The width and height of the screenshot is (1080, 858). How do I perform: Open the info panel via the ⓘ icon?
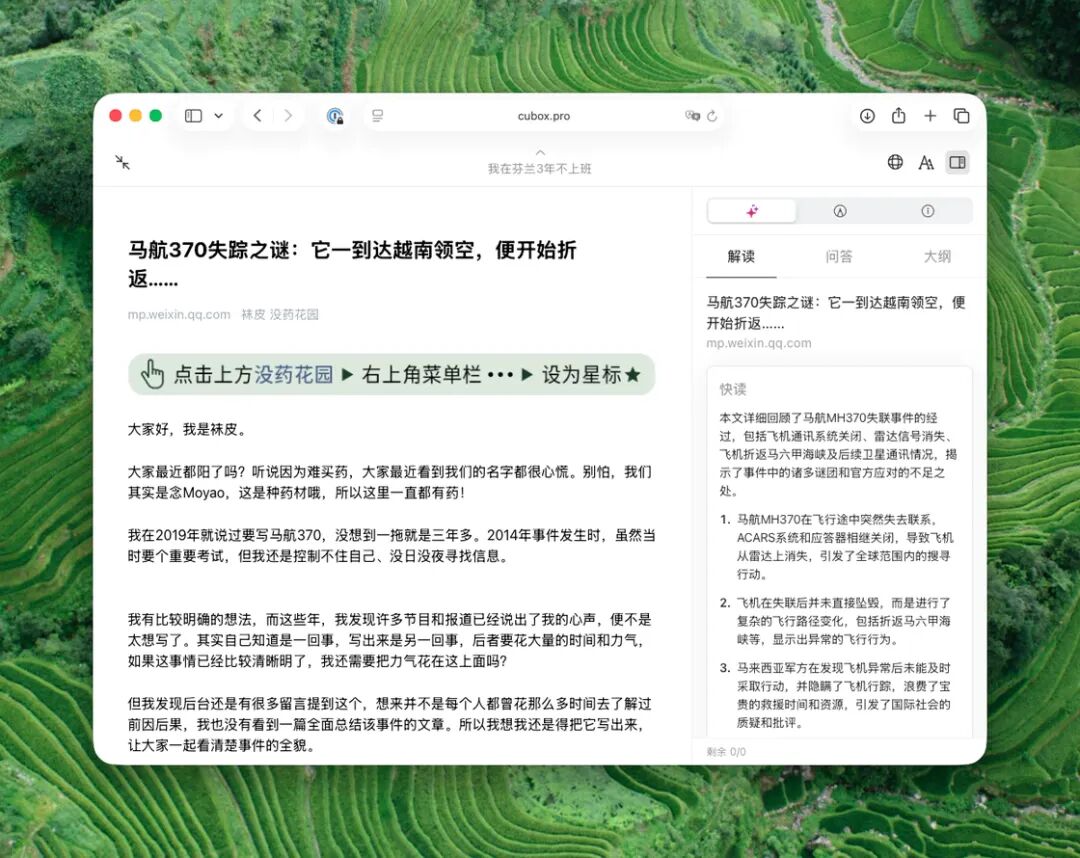[925, 211]
